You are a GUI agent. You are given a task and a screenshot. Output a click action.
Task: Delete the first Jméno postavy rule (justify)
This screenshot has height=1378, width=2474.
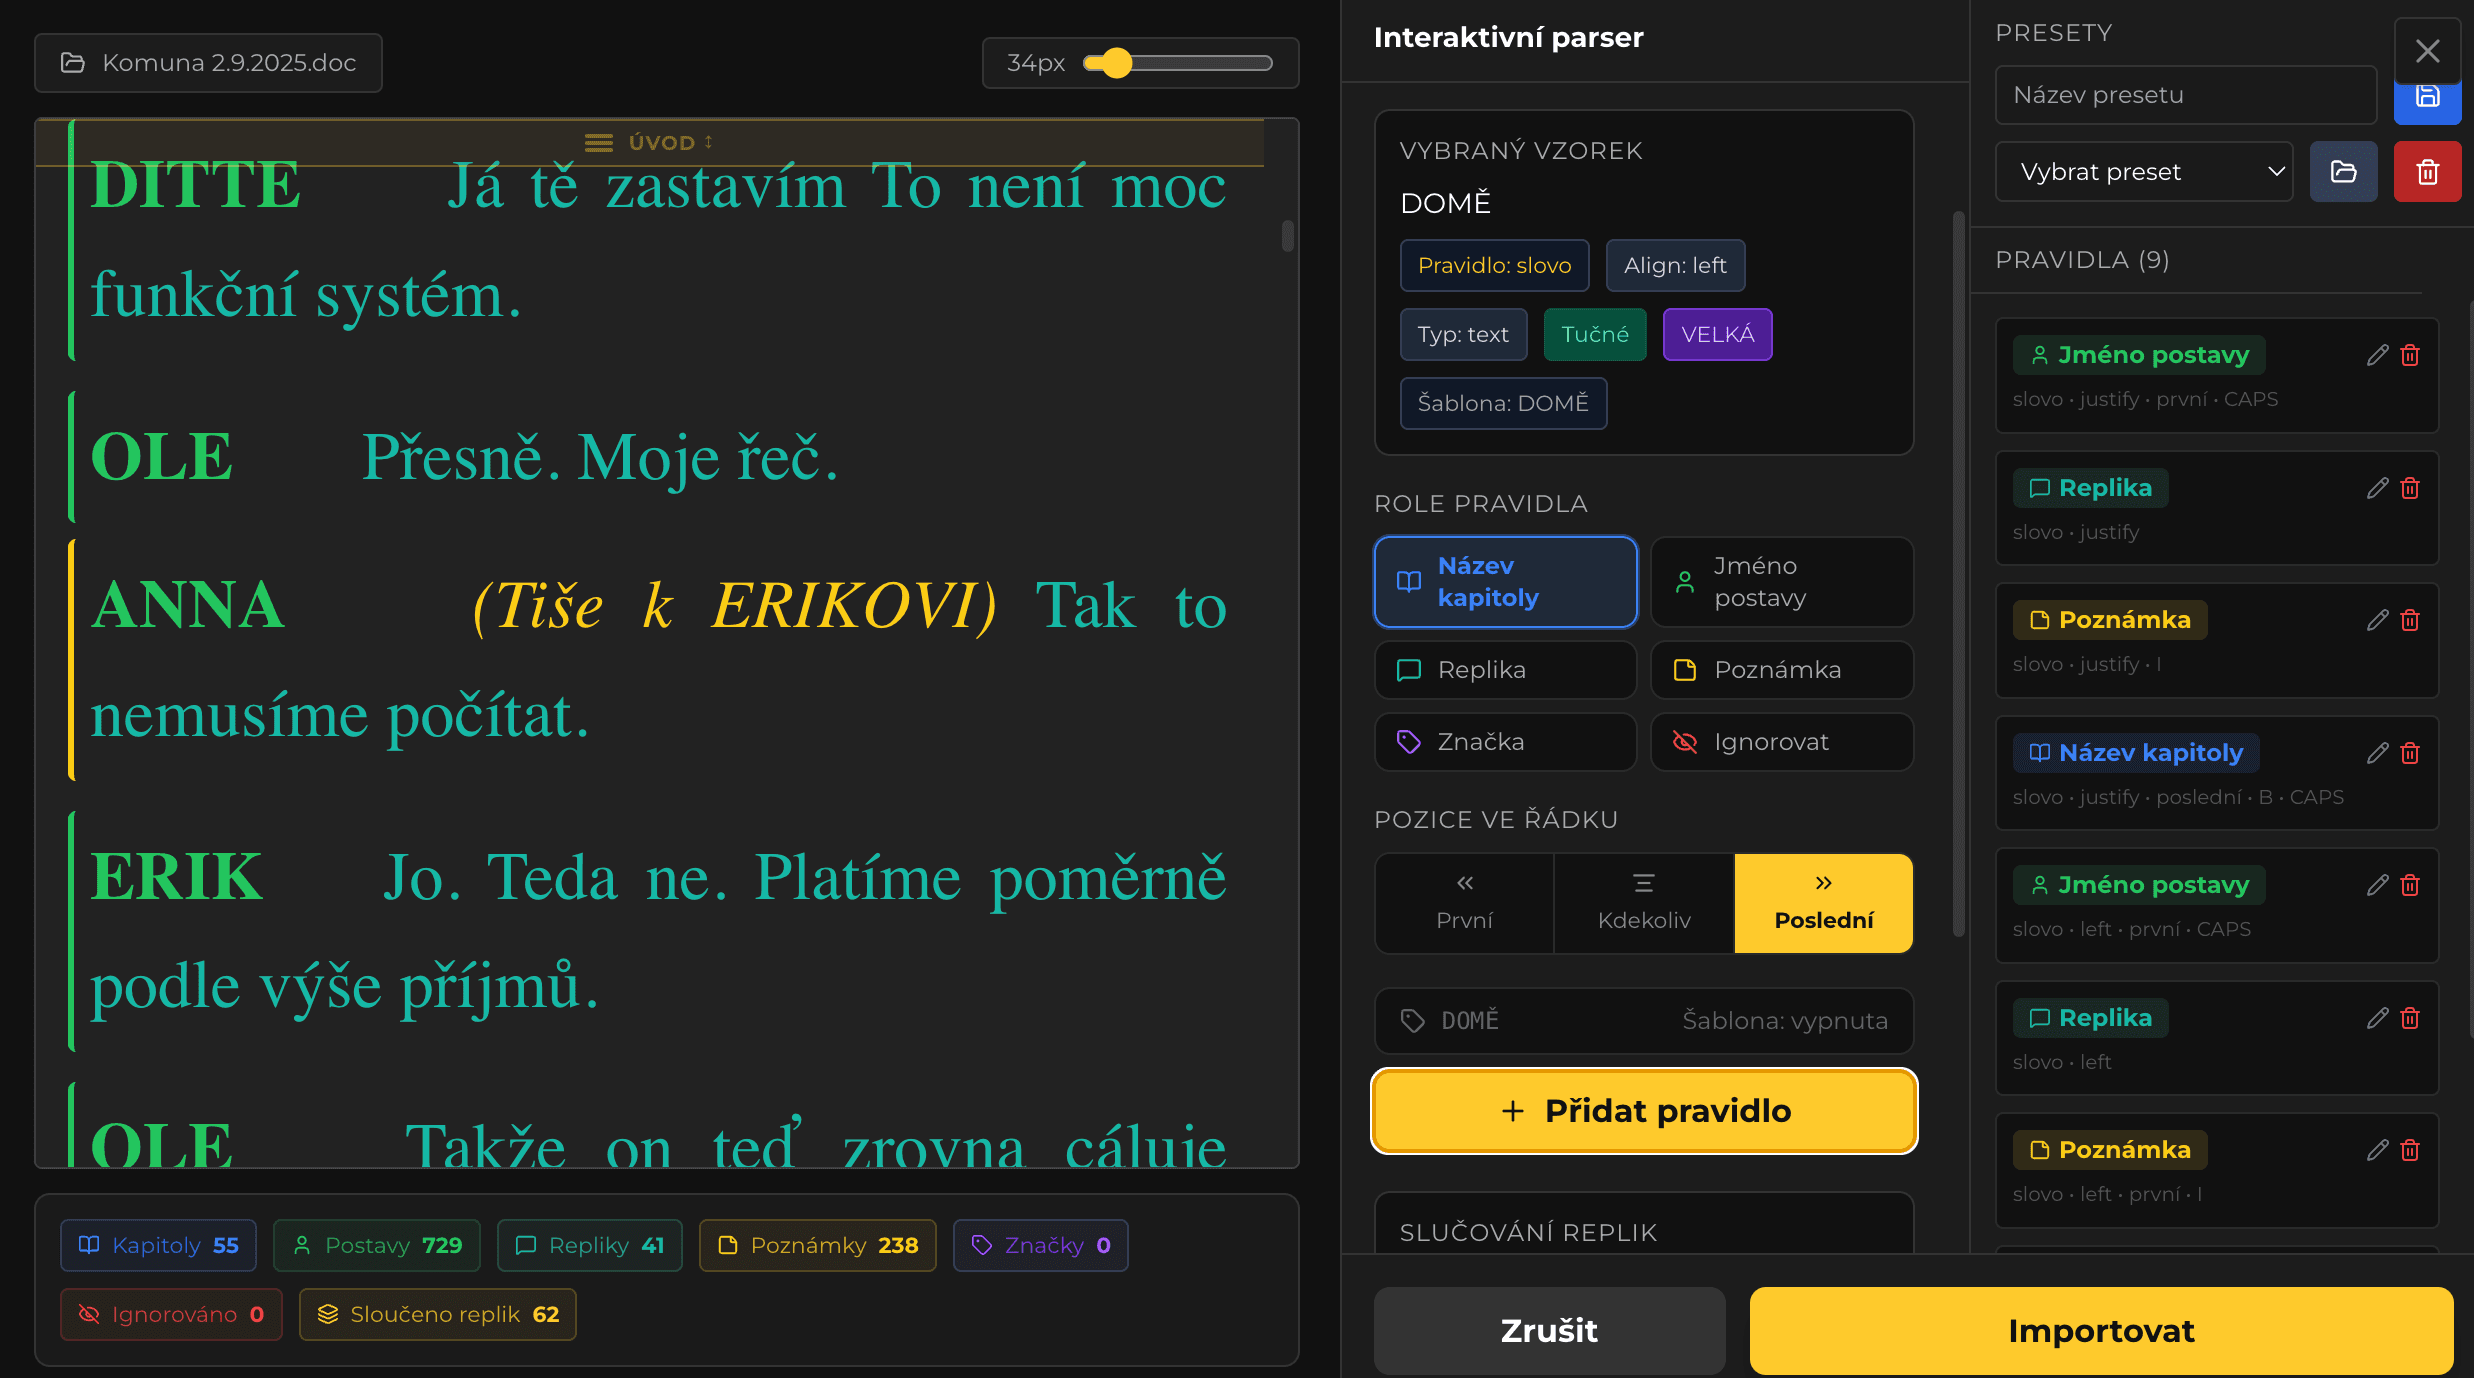(x=2410, y=355)
